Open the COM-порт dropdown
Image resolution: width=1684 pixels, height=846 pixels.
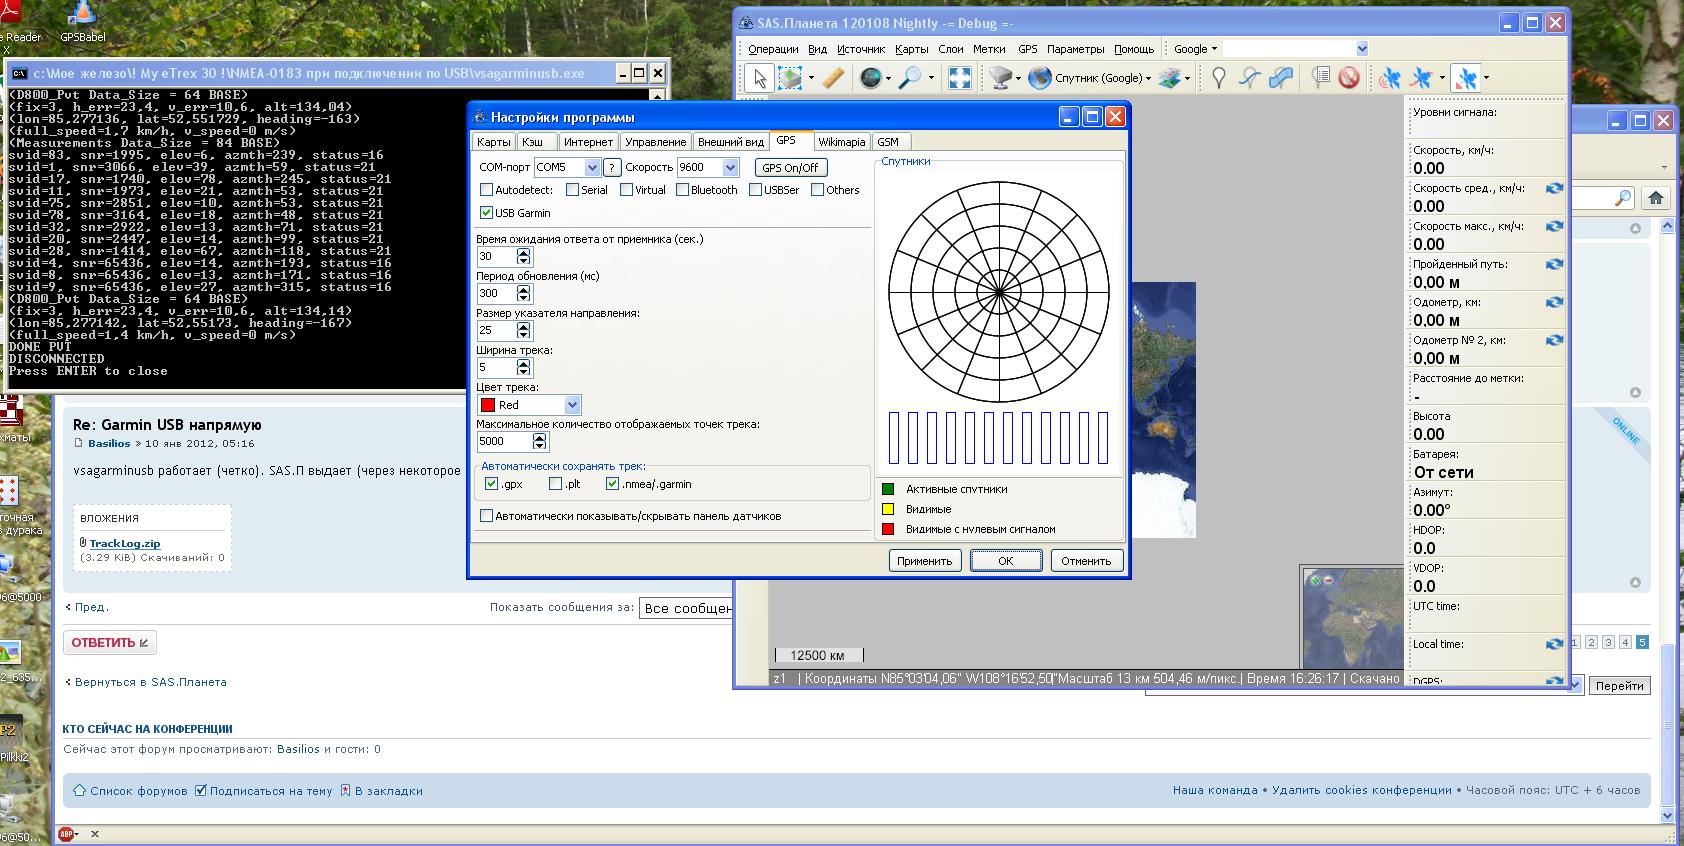click(x=591, y=168)
